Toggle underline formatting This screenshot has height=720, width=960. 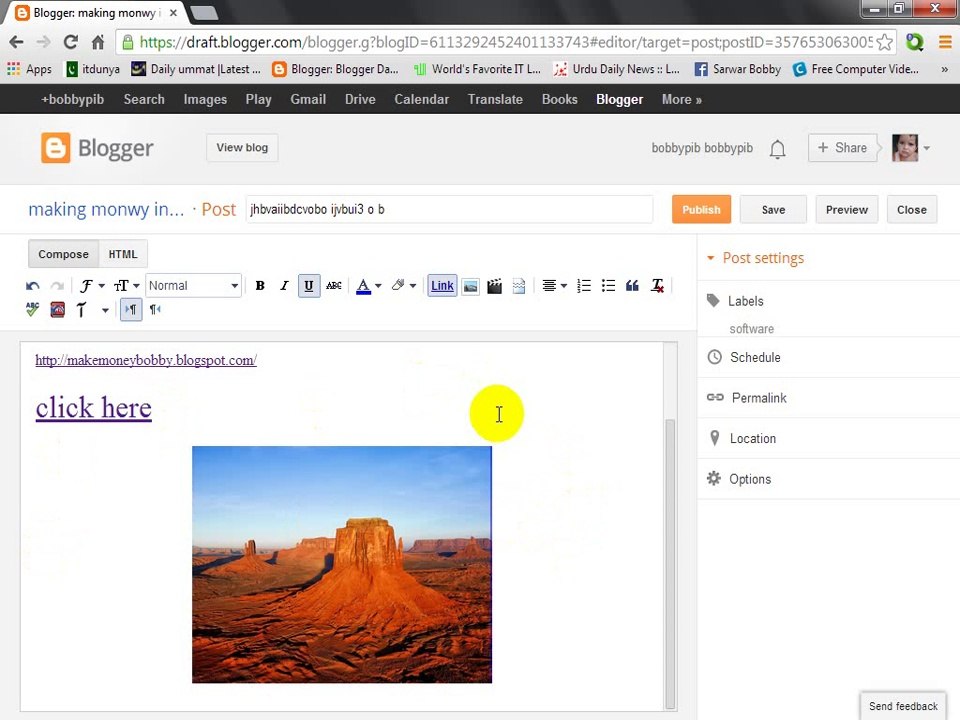pos(309,286)
